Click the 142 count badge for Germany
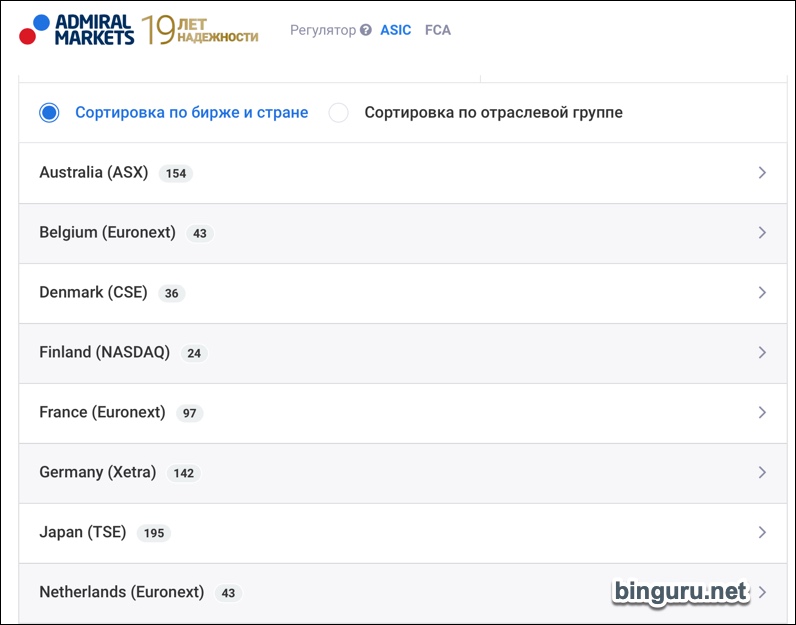The width and height of the screenshot is (796, 625). point(183,473)
